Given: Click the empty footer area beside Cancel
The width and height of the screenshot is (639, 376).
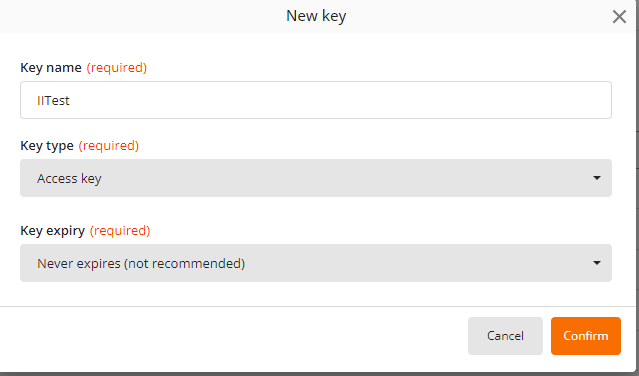Looking at the screenshot, I should [x=232, y=336].
